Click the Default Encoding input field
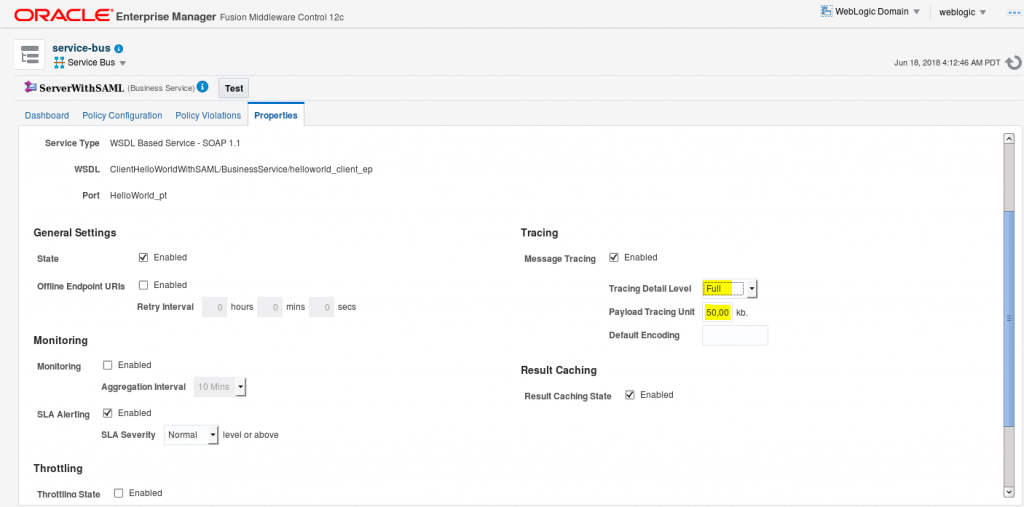1024x507 pixels. 735,335
